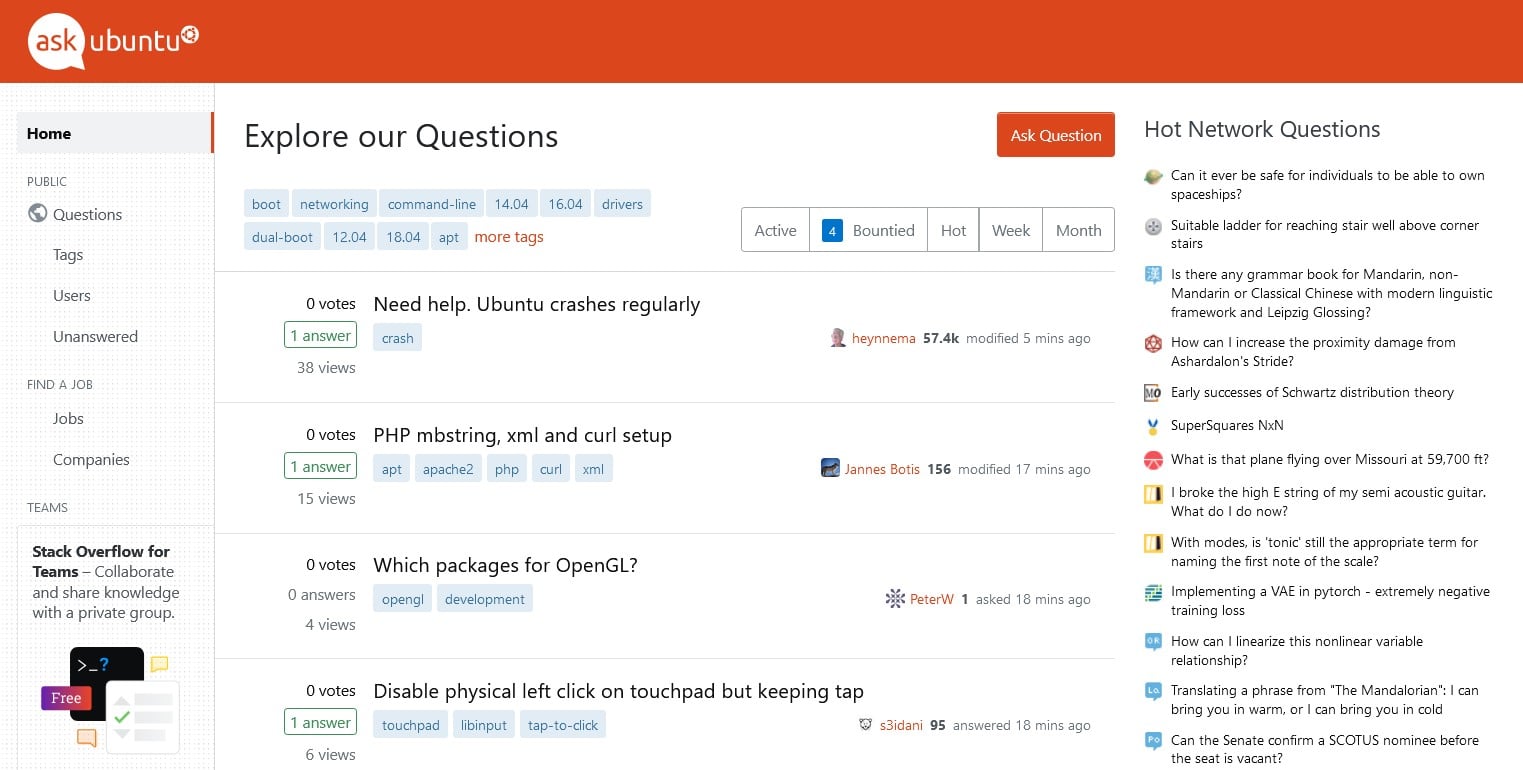The width and height of the screenshot is (1523, 770).
Task: Click icon beside VAE pytorch question
Action: (x=1153, y=592)
